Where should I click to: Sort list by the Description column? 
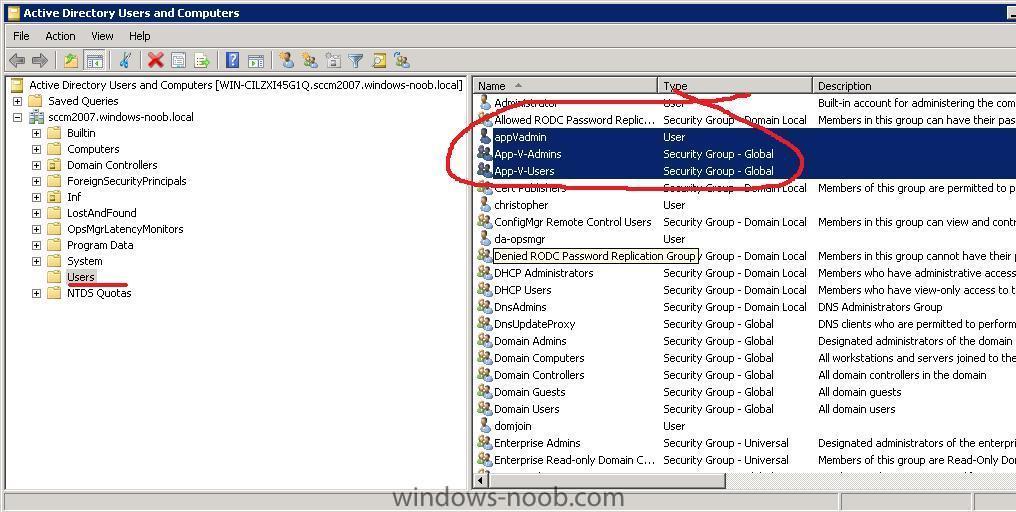point(914,86)
